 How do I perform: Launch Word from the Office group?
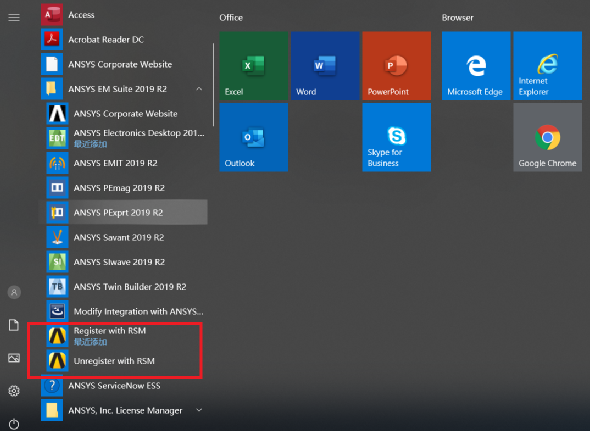tap(325, 65)
